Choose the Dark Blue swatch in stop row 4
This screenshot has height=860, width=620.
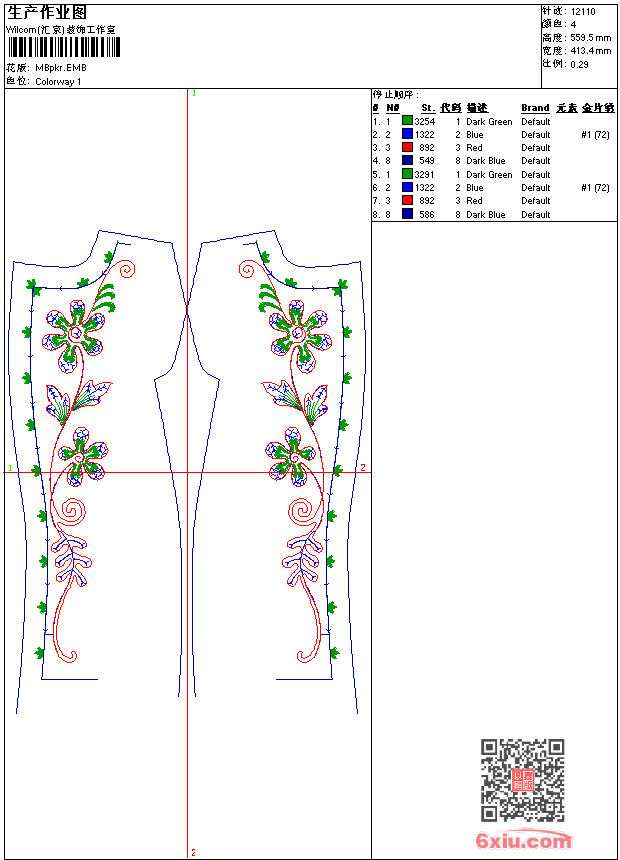pyautogui.click(x=408, y=161)
